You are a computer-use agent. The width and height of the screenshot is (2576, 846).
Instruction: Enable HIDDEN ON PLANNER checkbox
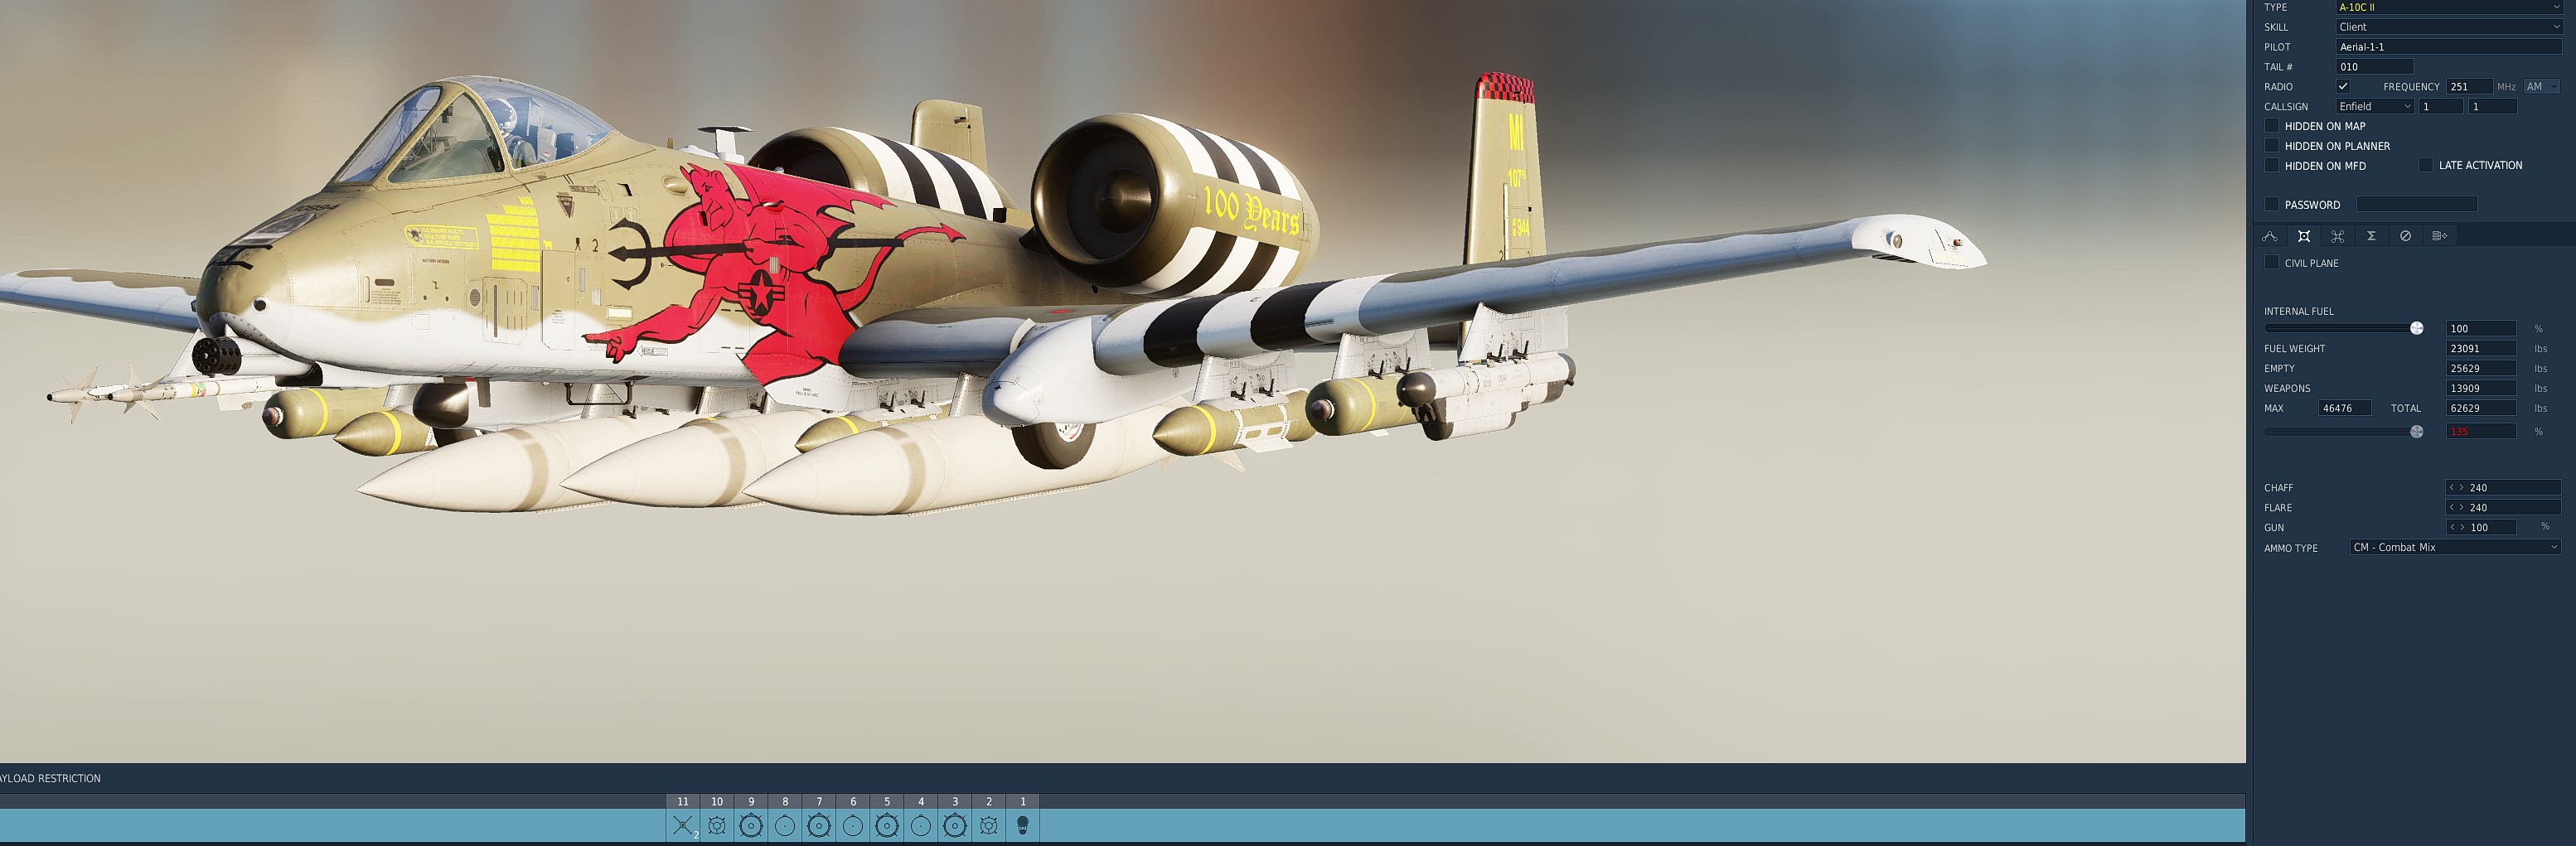(2271, 146)
